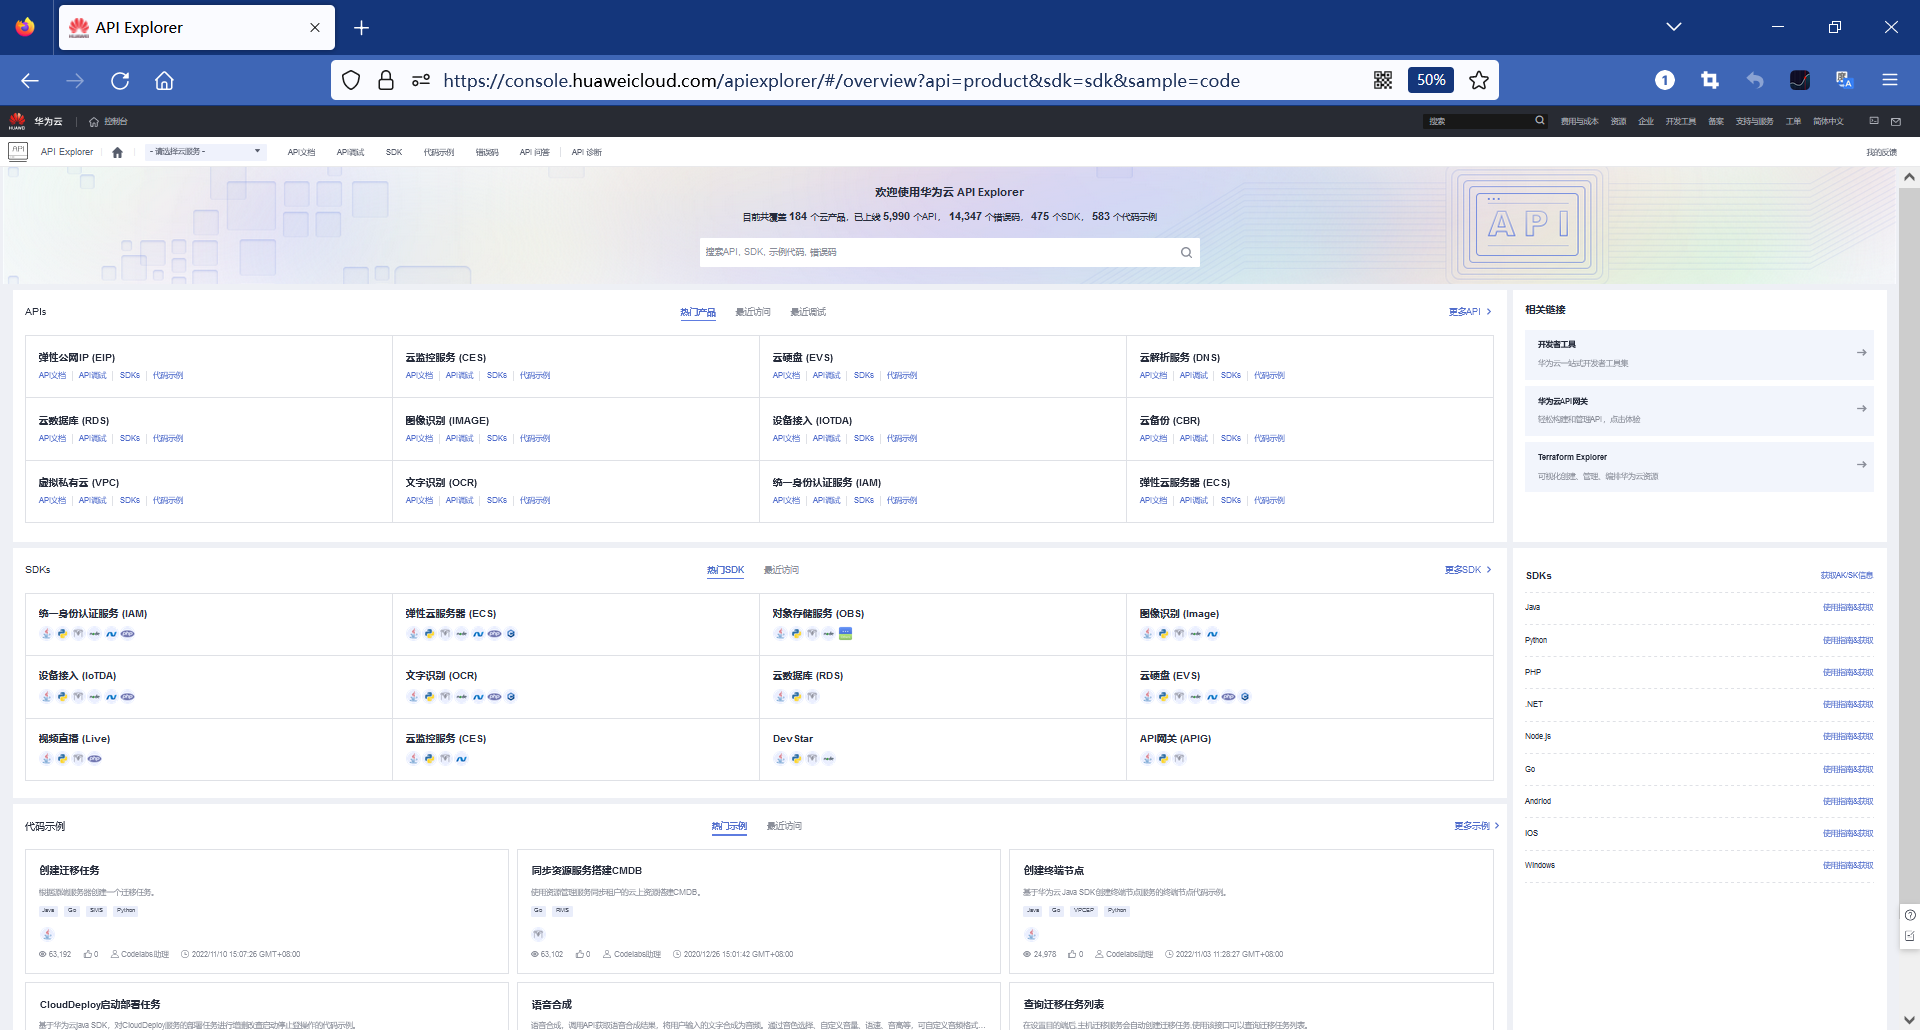1920x1030 pixels.
Task: Open SDKs link under 云硬盘 (EVS)
Action: tap(864, 376)
